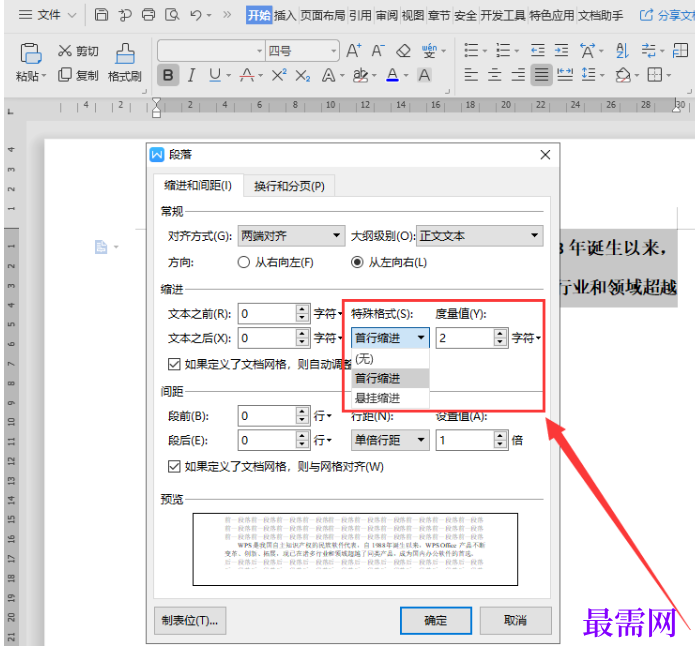Click the italic formatting icon
Screen dimensions: 695x654
tap(192, 75)
